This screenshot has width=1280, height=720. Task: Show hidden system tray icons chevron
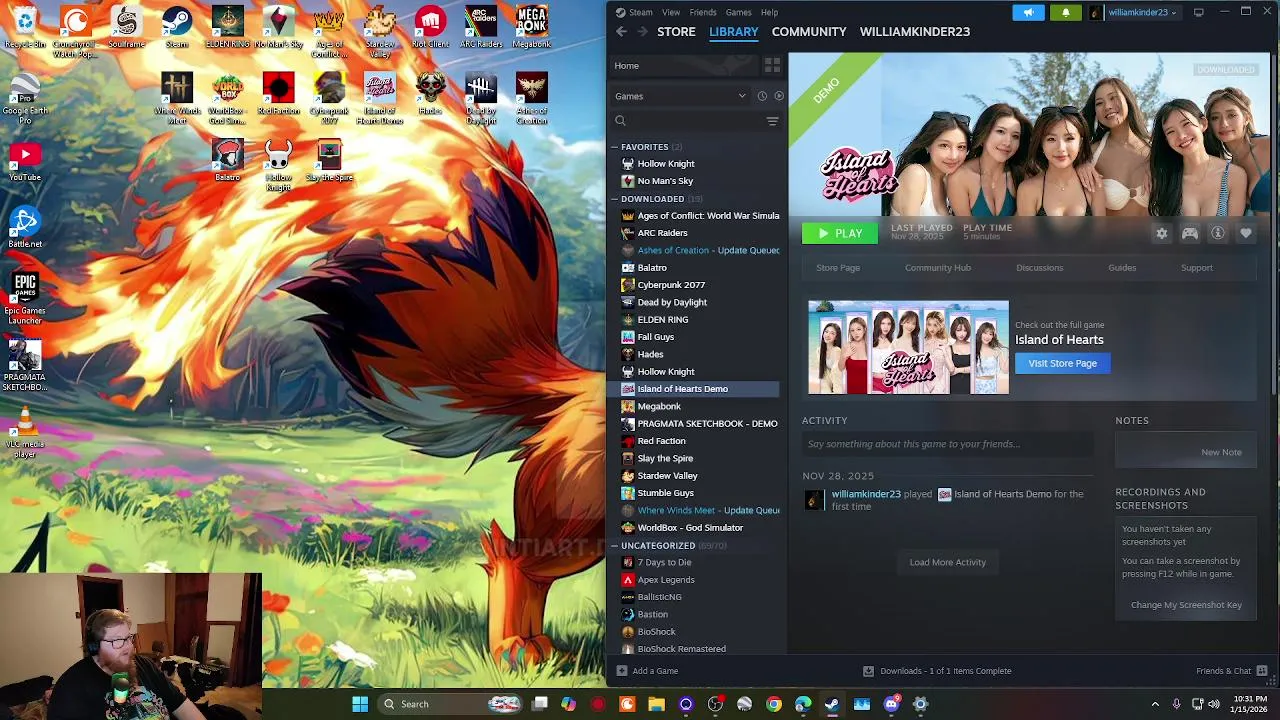tap(1155, 704)
